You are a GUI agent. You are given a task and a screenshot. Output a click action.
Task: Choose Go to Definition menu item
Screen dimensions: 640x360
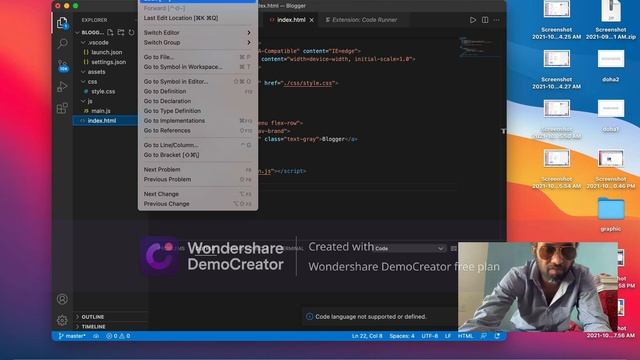pos(198,91)
